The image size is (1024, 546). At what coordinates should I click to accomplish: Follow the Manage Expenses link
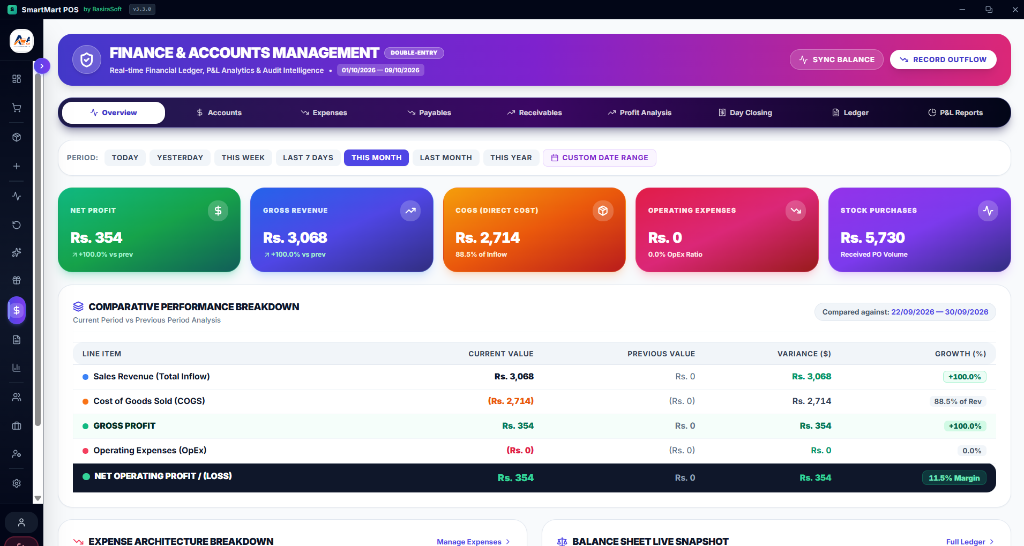pos(473,541)
